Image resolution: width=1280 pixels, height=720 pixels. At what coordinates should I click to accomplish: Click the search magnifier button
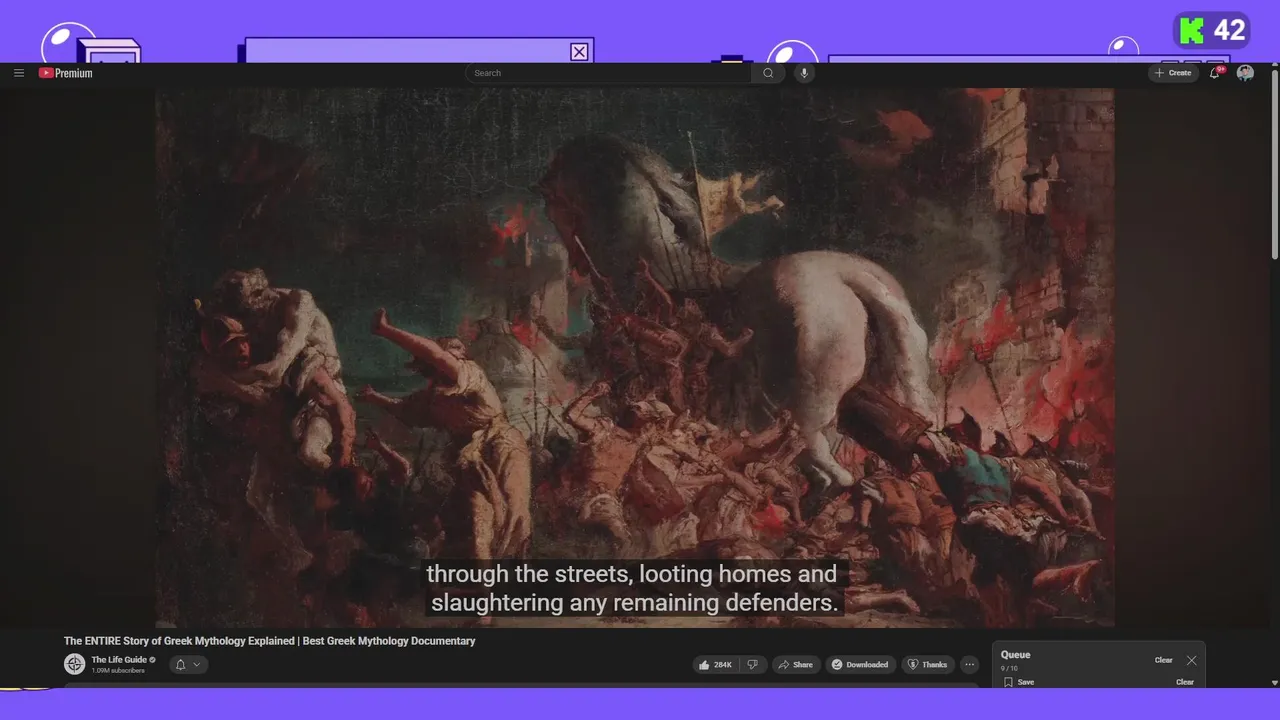point(768,73)
